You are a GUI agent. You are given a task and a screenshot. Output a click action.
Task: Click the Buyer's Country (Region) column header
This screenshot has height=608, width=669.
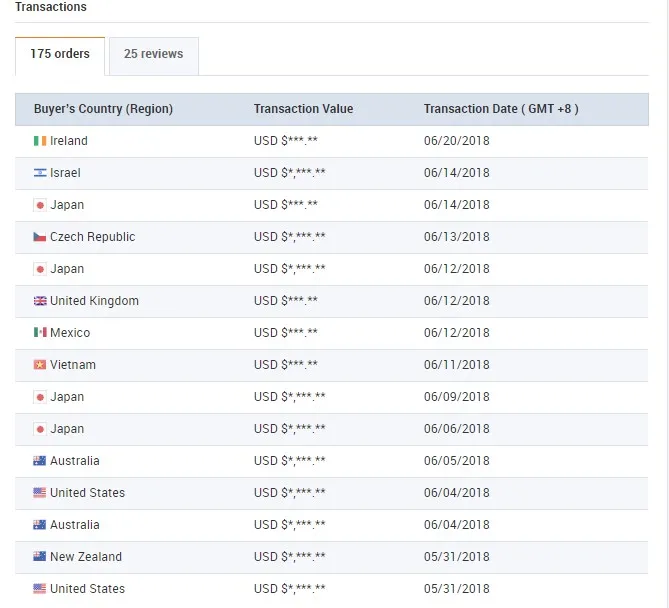[103, 109]
